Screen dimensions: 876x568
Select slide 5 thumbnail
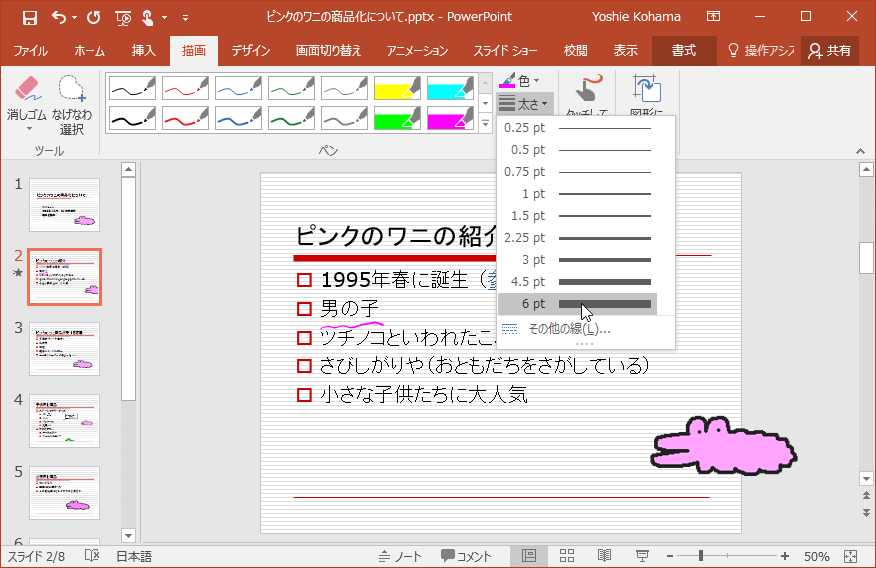[64, 493]
